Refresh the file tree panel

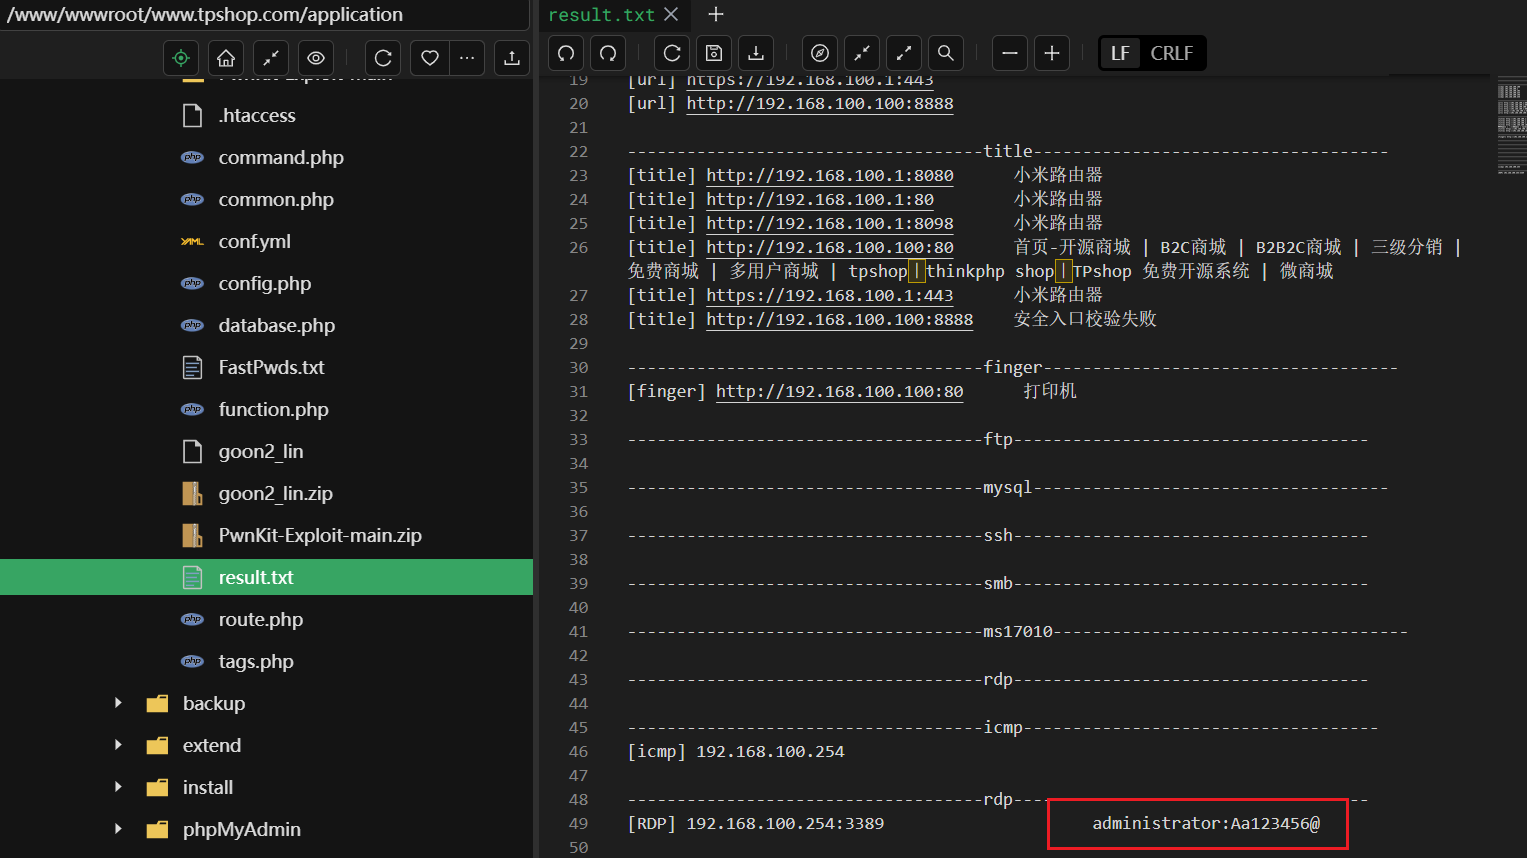pyautogui.click(x=383, y=58)
